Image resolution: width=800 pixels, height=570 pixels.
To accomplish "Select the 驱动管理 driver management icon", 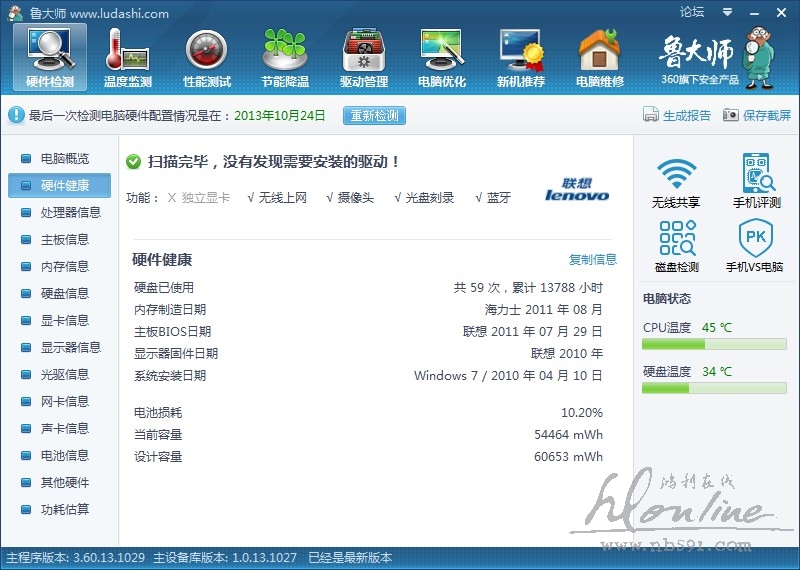I will coord(363,56).
